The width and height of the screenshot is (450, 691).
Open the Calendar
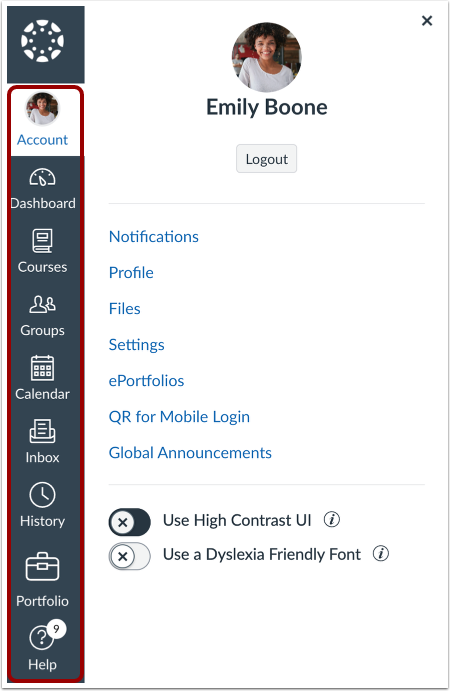click(x=43, y=379)
